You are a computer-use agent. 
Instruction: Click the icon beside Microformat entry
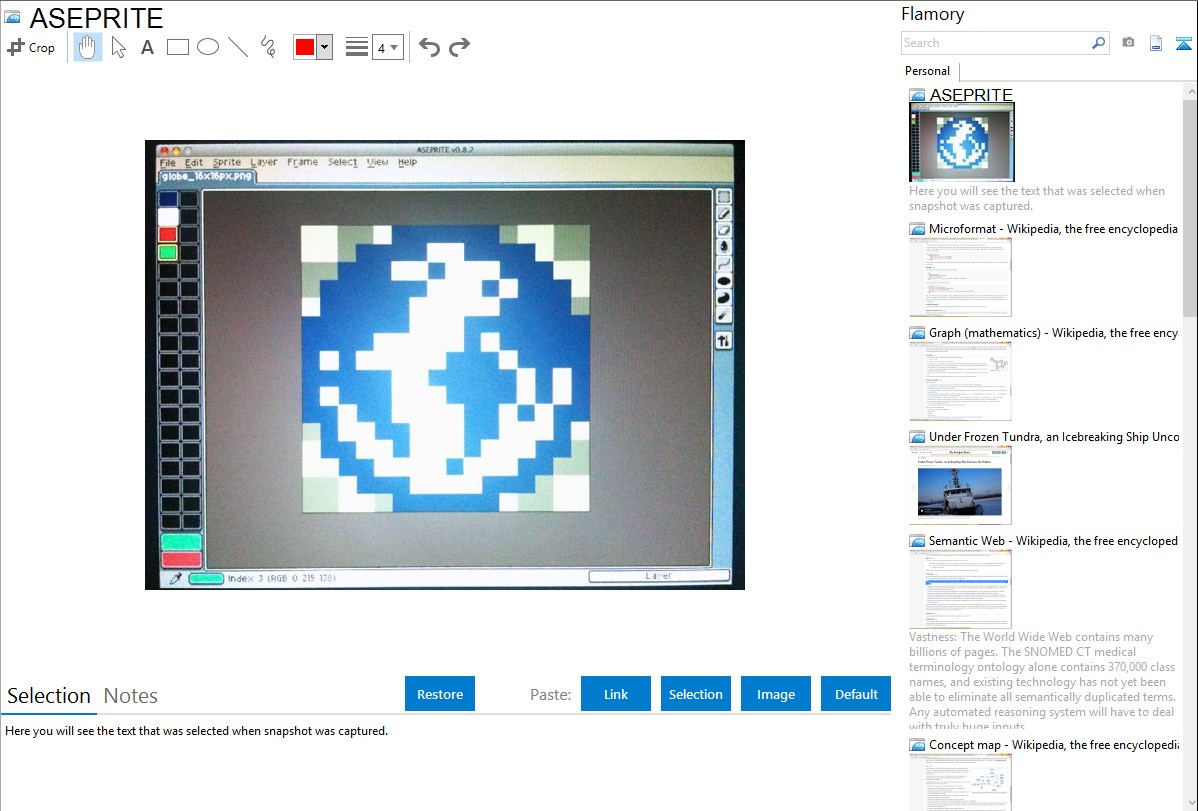point(917,229)
